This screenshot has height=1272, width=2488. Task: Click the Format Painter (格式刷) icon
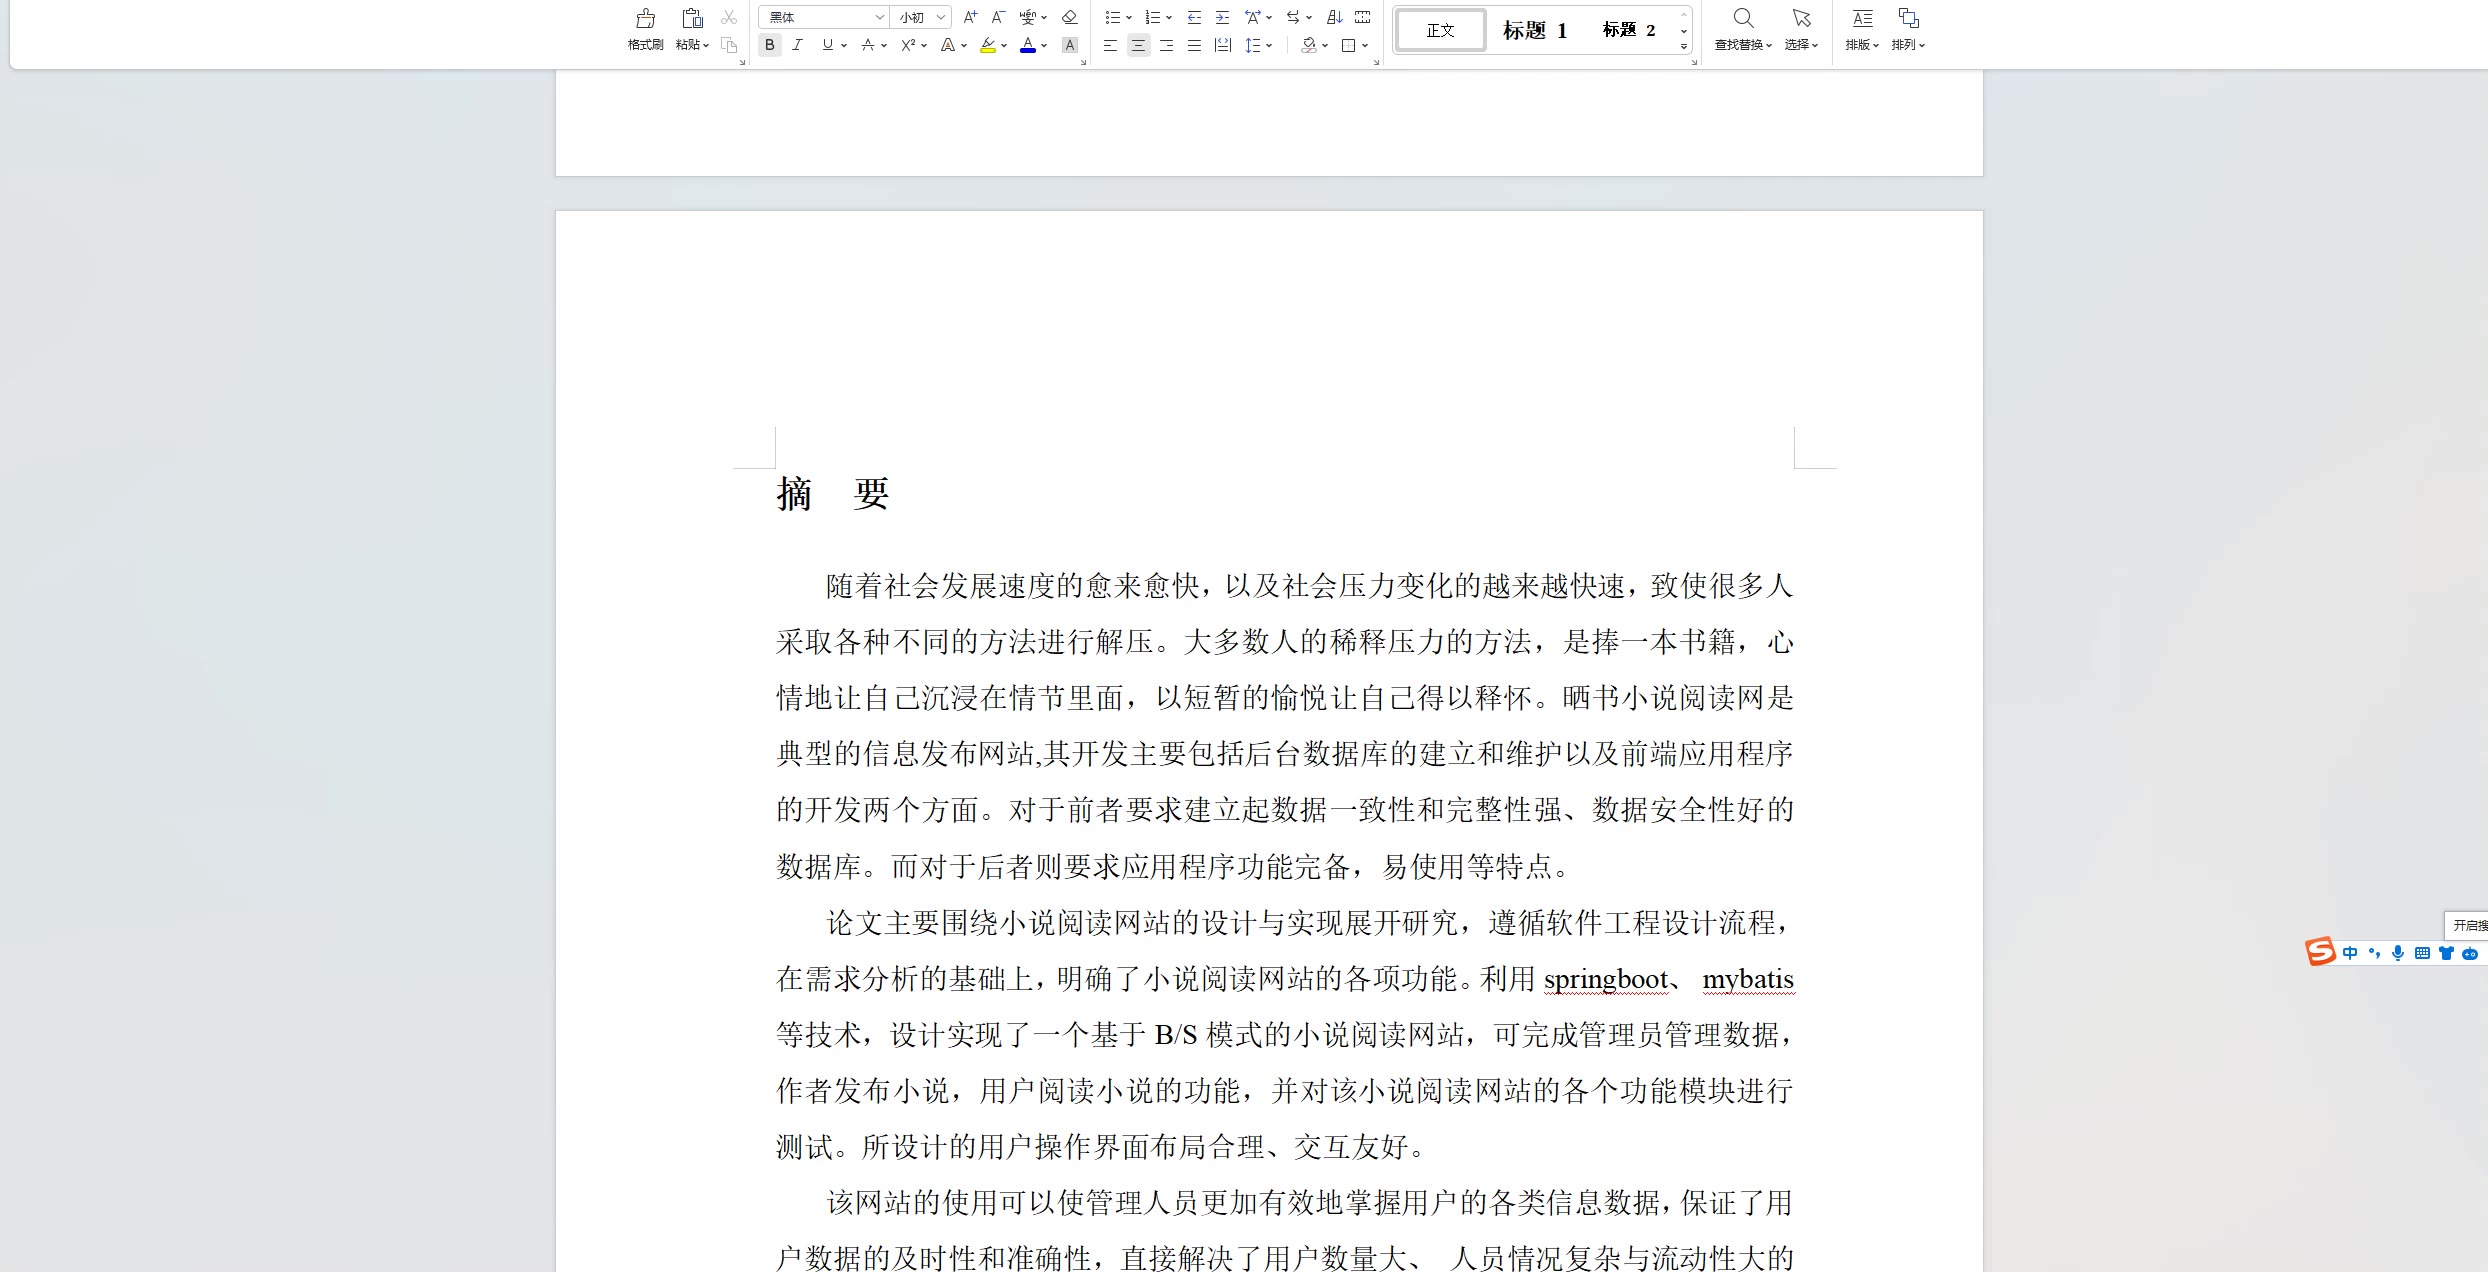[646, 18]
